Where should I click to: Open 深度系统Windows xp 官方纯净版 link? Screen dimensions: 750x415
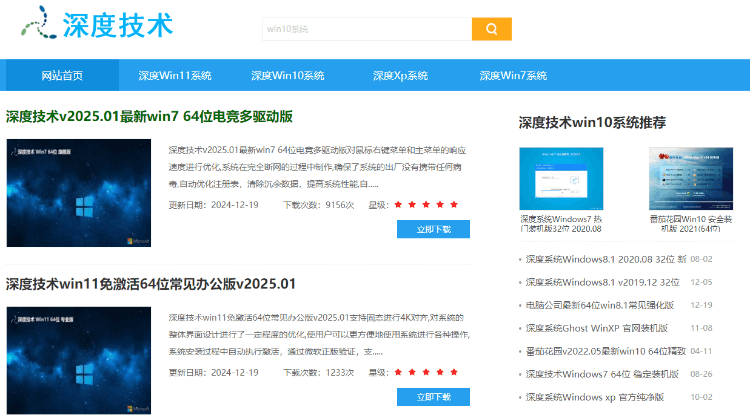click(595, 397)
